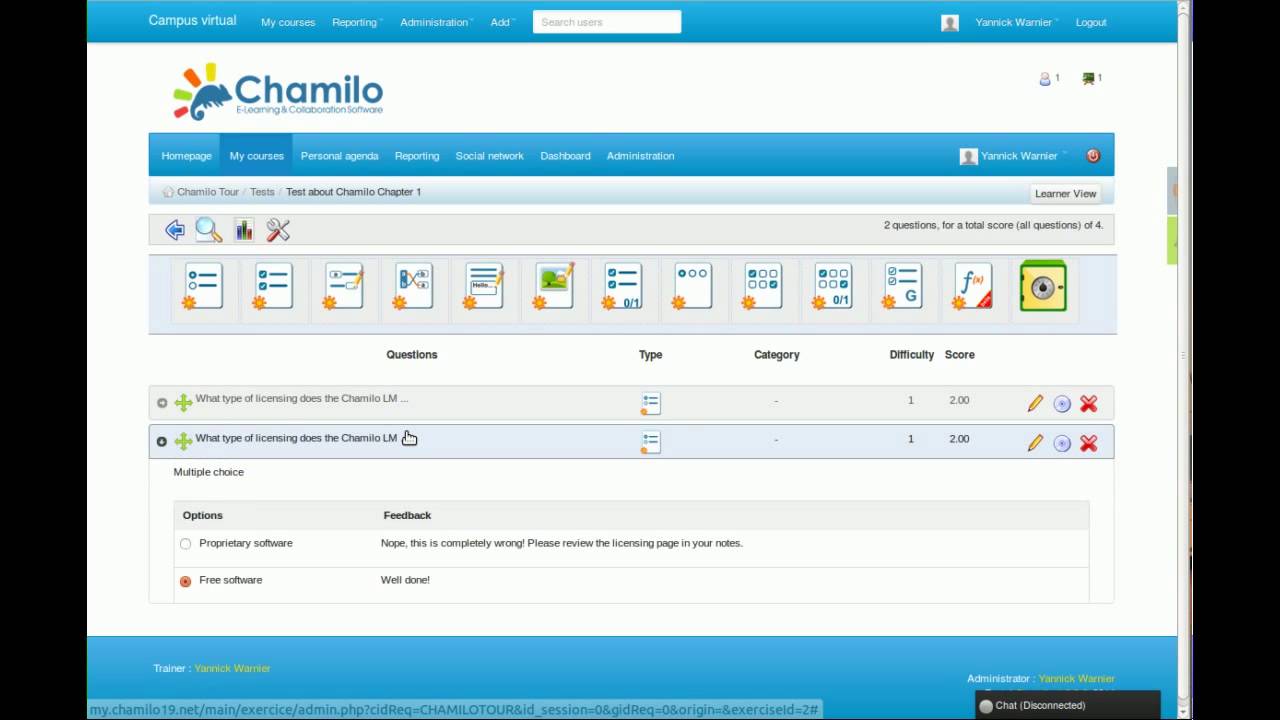
Task: Open the green safe question pool
Action: coord(1043,286)
